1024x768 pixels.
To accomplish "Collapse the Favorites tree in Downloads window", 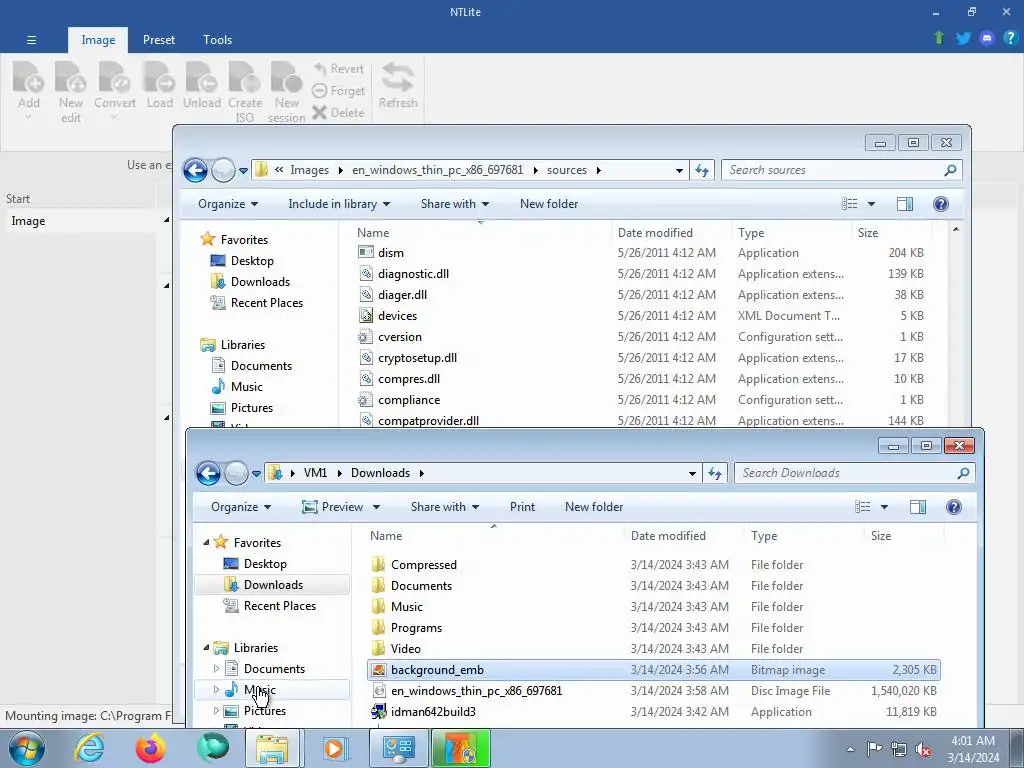I will click(206, 542).
